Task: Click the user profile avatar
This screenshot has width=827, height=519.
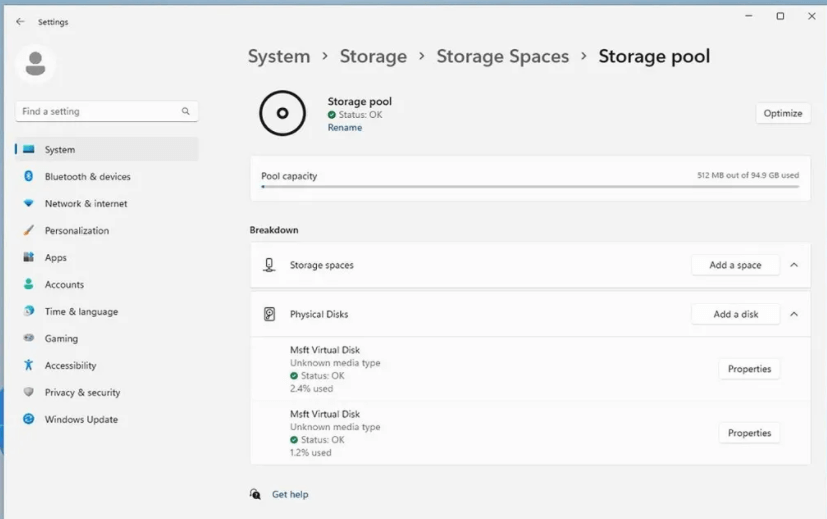Action: click(35, 64)
